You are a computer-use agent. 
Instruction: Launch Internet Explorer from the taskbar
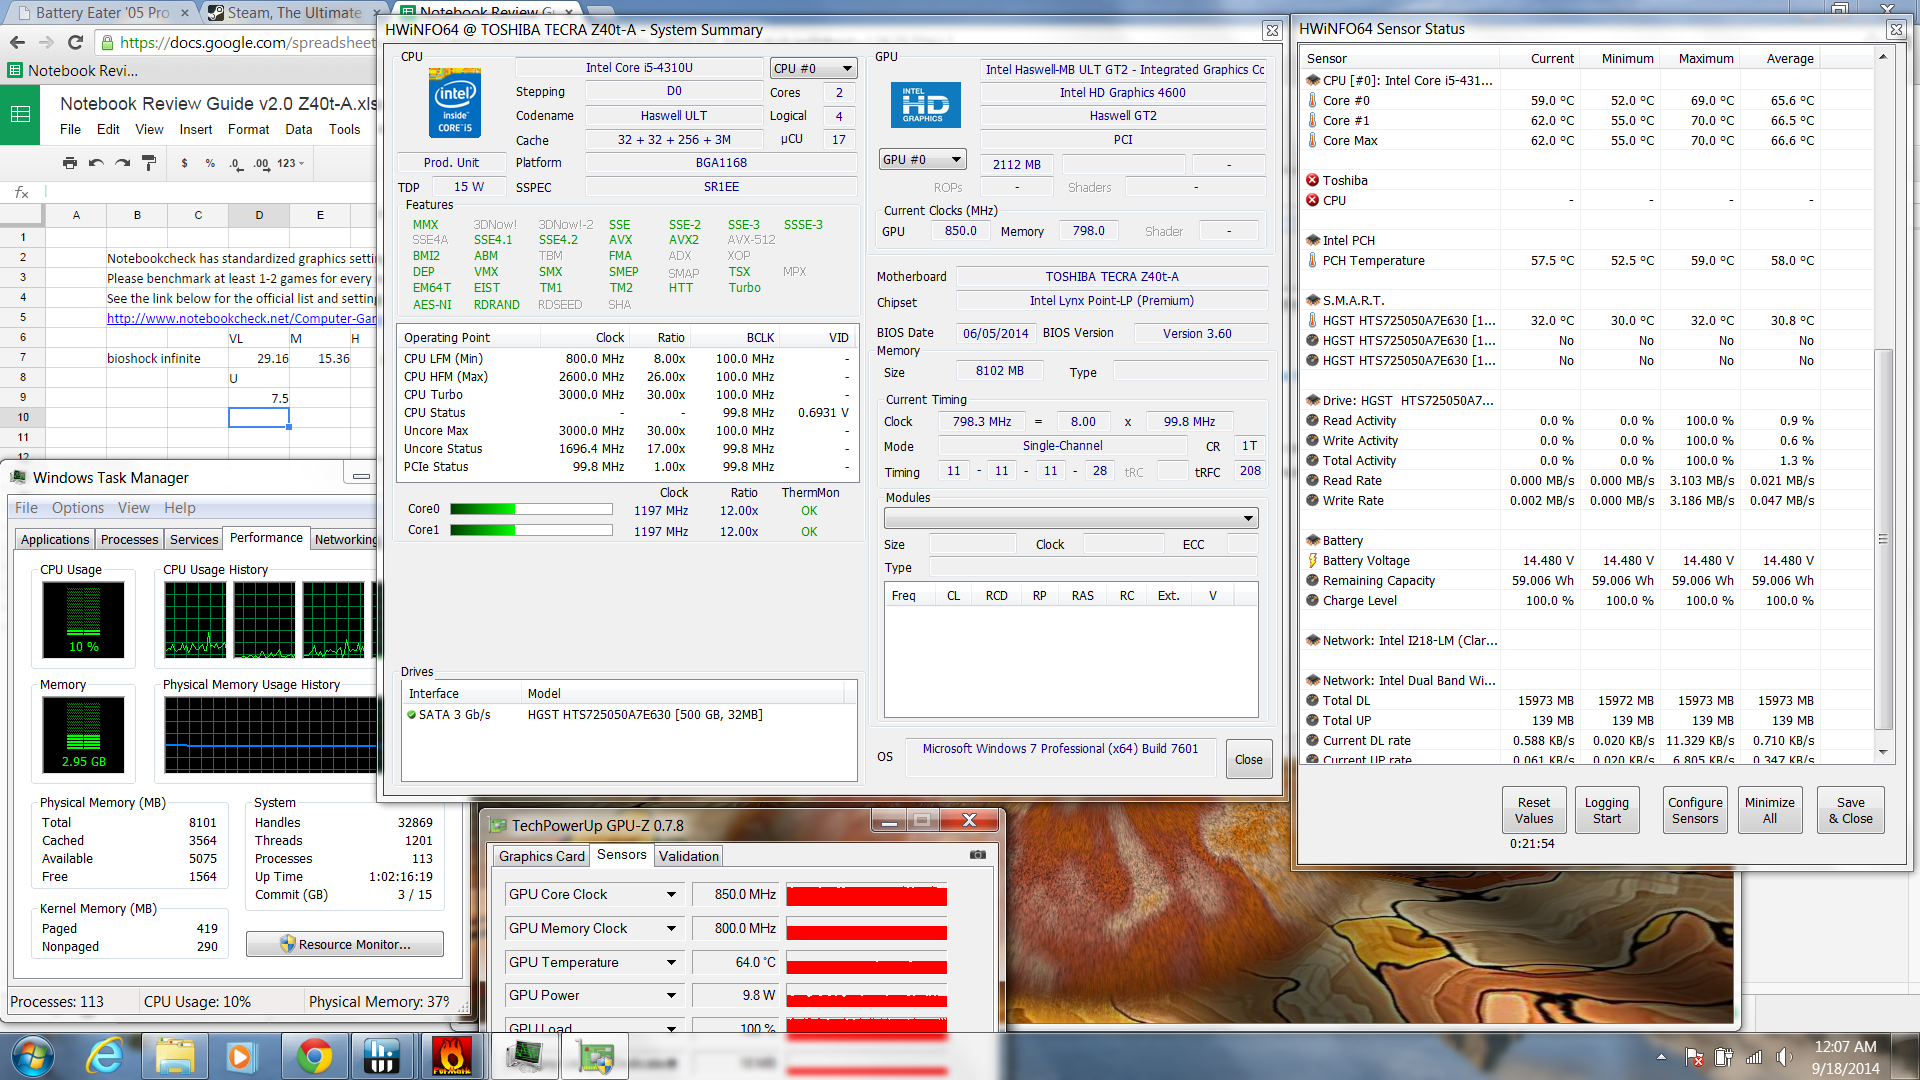[x=105, y=1056]
